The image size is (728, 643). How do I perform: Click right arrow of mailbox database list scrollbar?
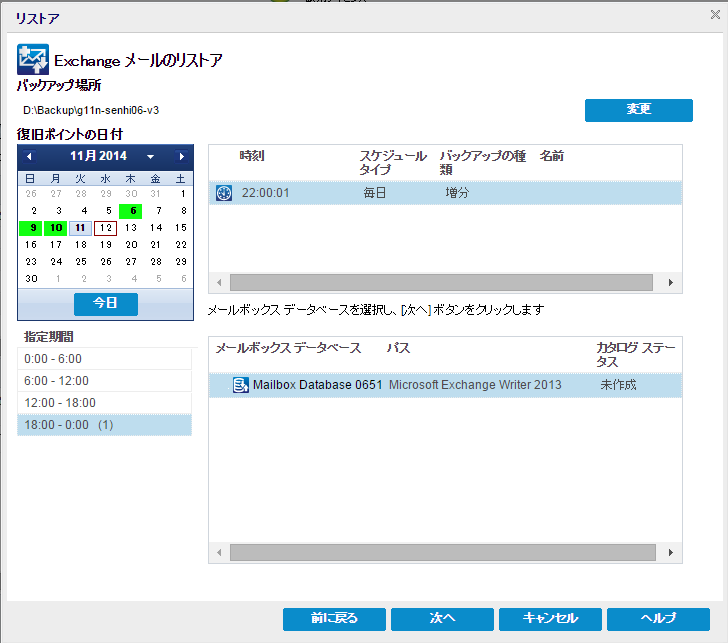[x=670, y=552]
